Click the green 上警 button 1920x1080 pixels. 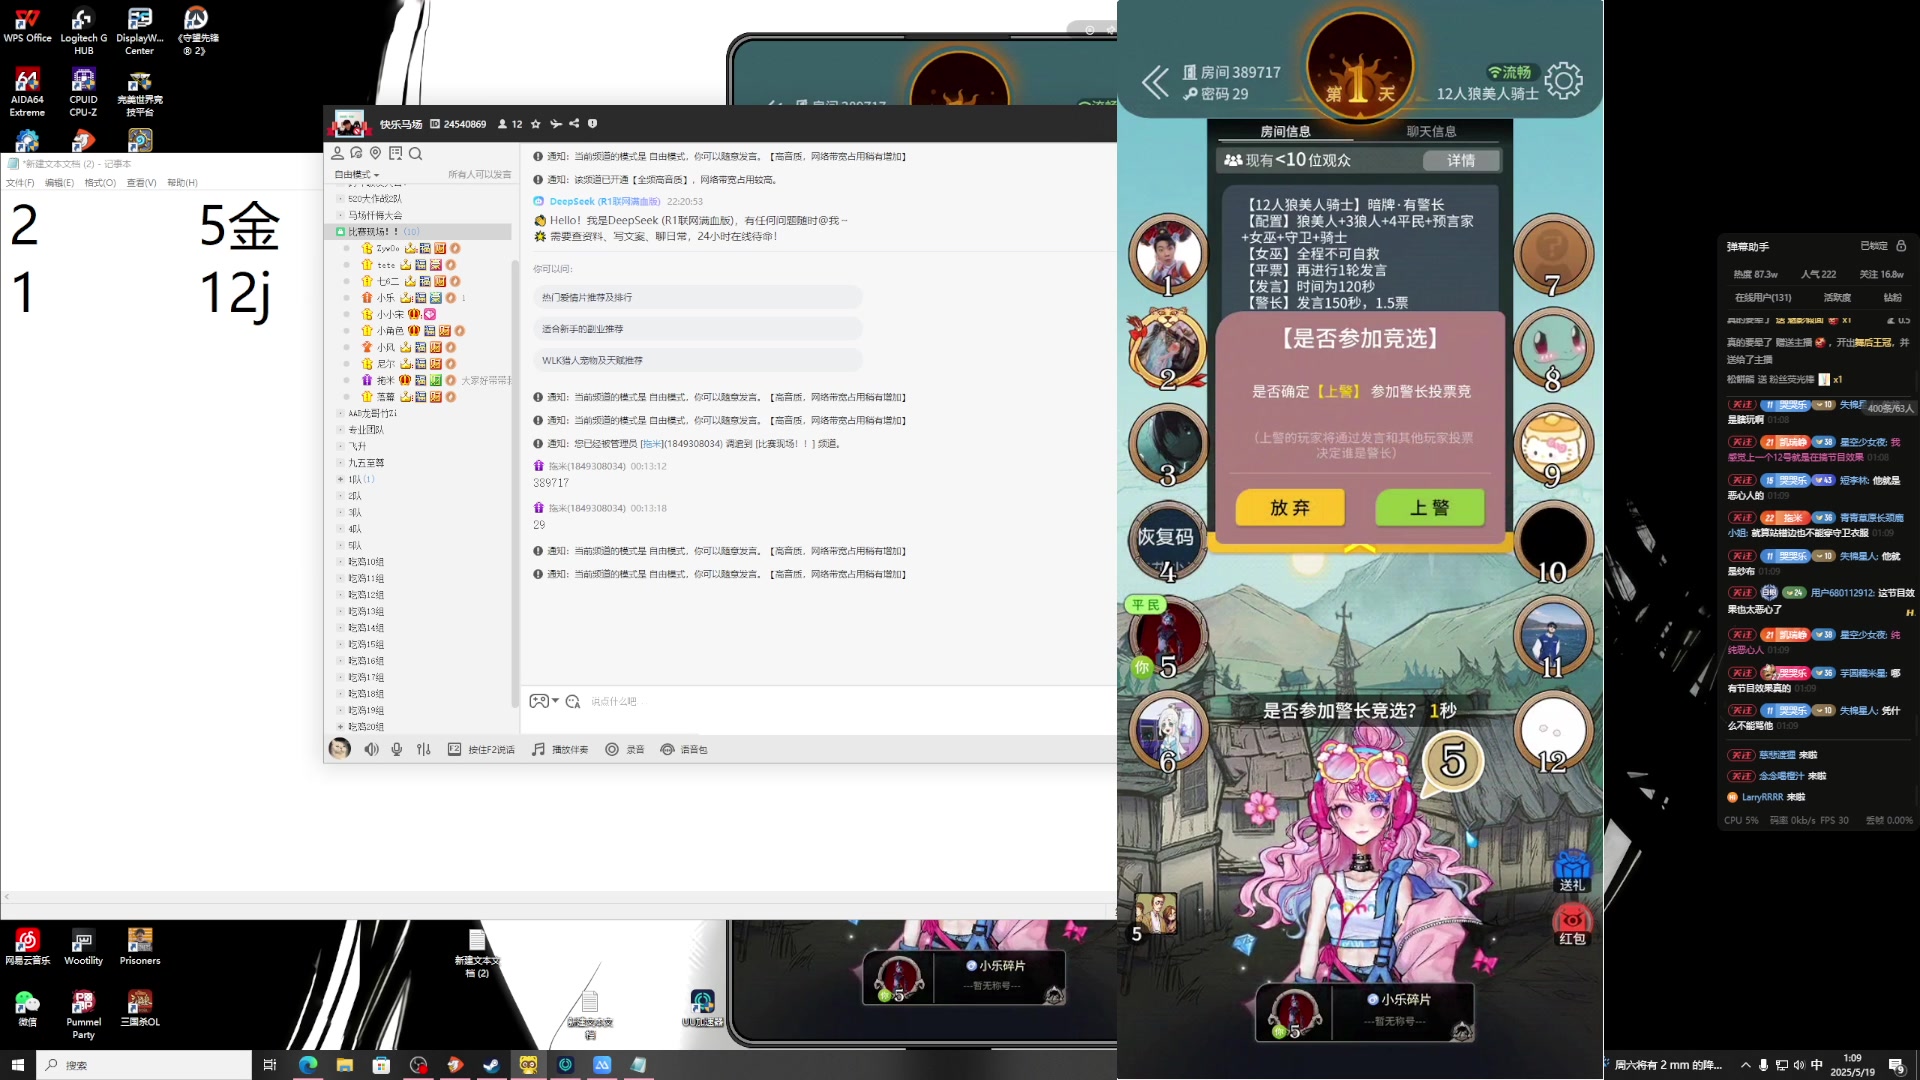[x=1429, y=508]
